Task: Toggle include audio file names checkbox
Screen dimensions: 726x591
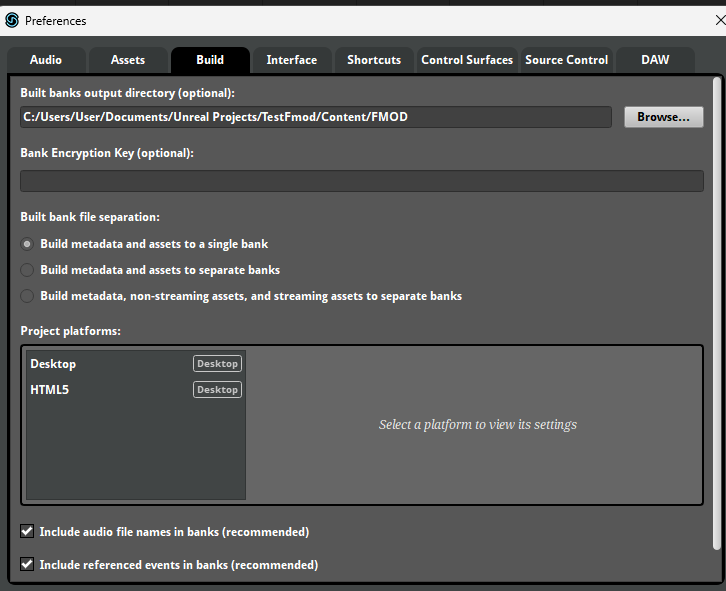Action: click(27, 531)
